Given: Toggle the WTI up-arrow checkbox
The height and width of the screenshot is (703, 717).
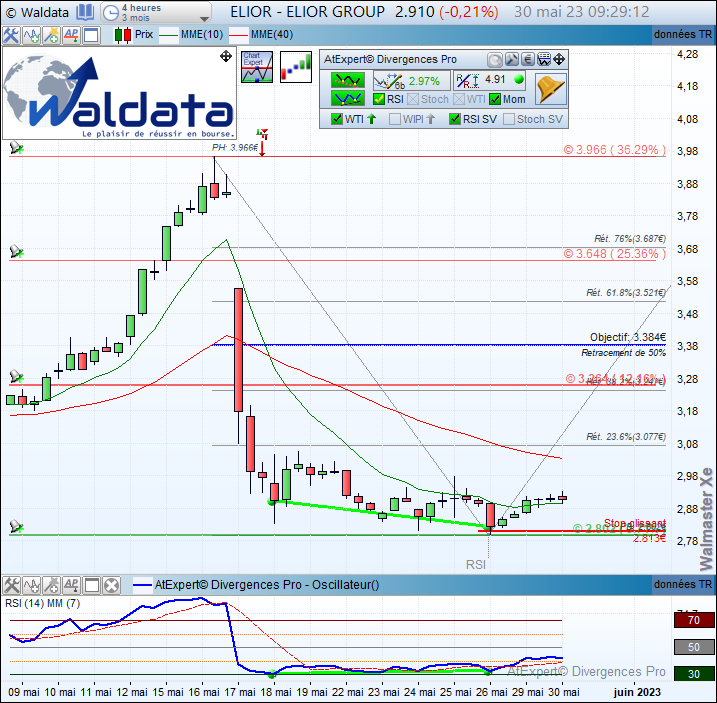Looking at the screenshot, I should point(337,119).
